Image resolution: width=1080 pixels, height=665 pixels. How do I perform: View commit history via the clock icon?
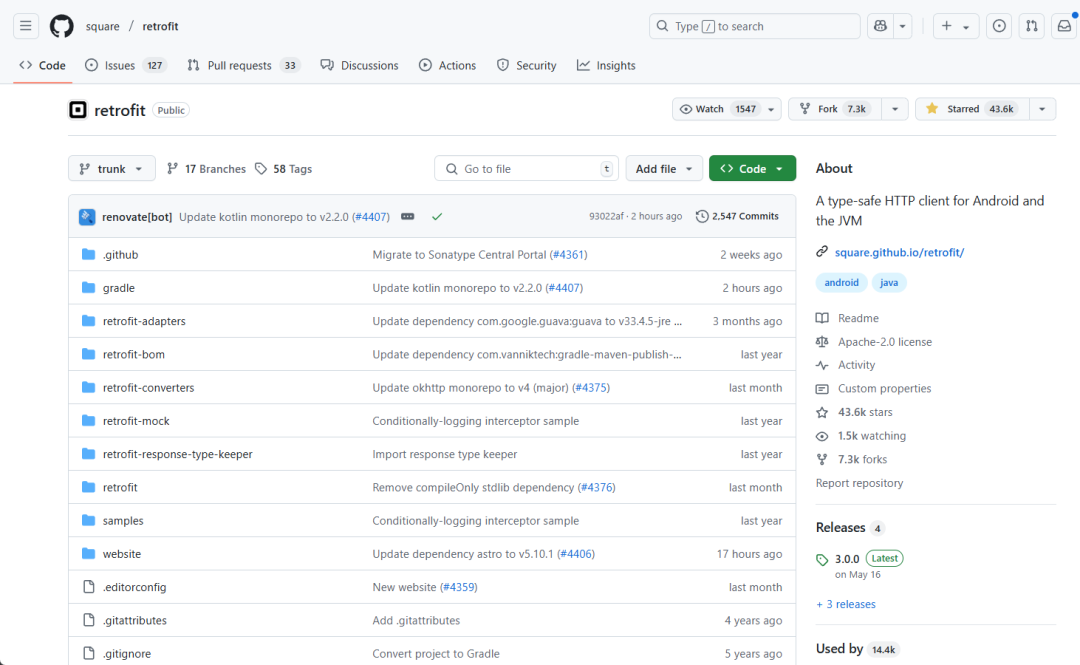pyautogui.click(x=701, y=216)
